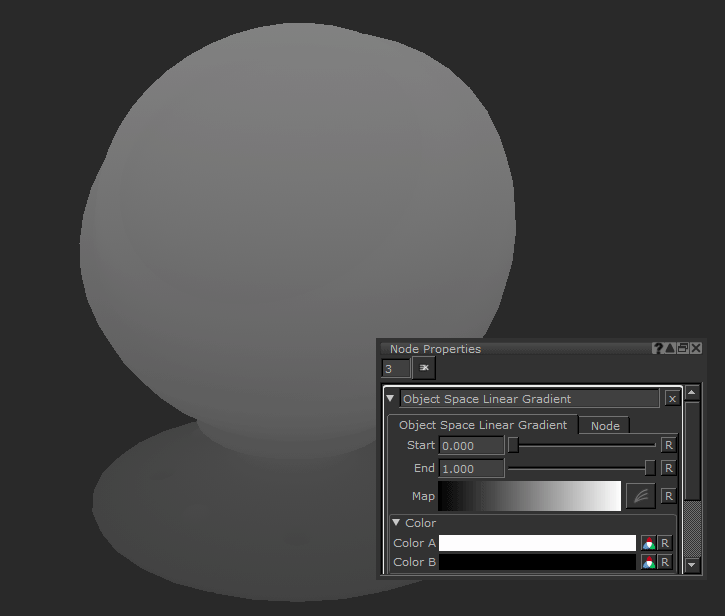The width and height of the screenshot is (725, 616).
Task: Reset the Start value with its R button
Action: [x=668, y=445]
